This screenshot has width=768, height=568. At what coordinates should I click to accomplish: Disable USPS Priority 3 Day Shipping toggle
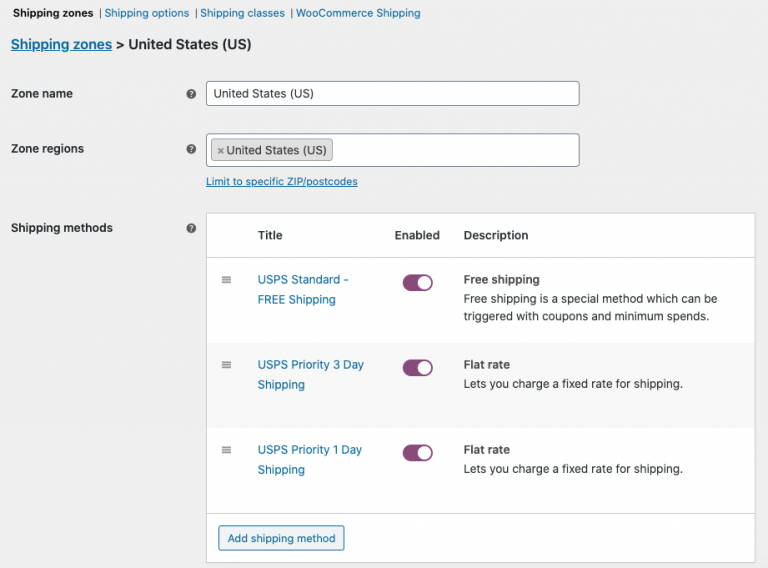tap(418, 368)
